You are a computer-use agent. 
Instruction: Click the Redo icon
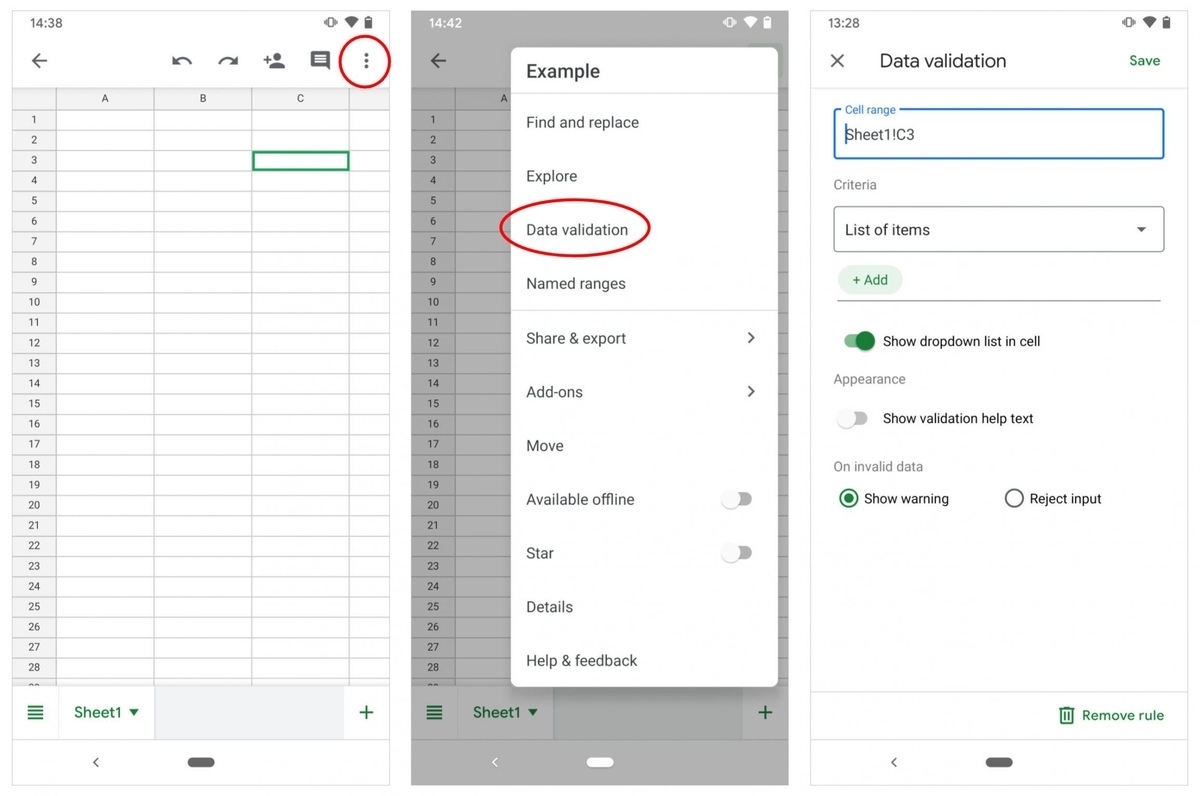point(227,61)
